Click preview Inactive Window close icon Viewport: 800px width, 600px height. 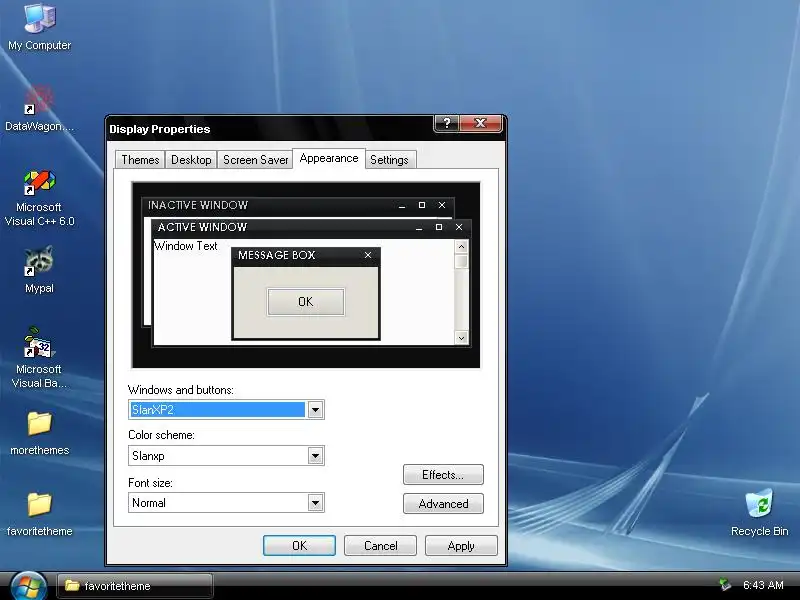pyautogui.click(x=442, y=205)
